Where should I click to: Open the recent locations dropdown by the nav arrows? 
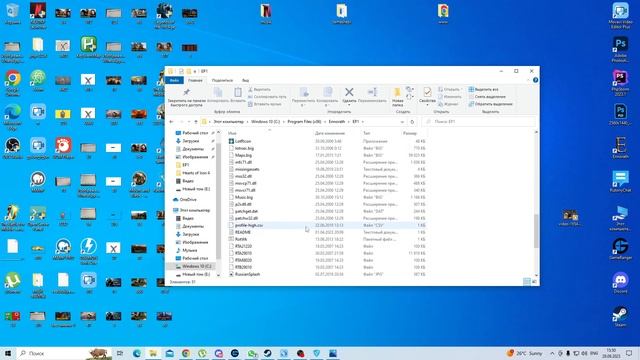click(x=189, y=122)
